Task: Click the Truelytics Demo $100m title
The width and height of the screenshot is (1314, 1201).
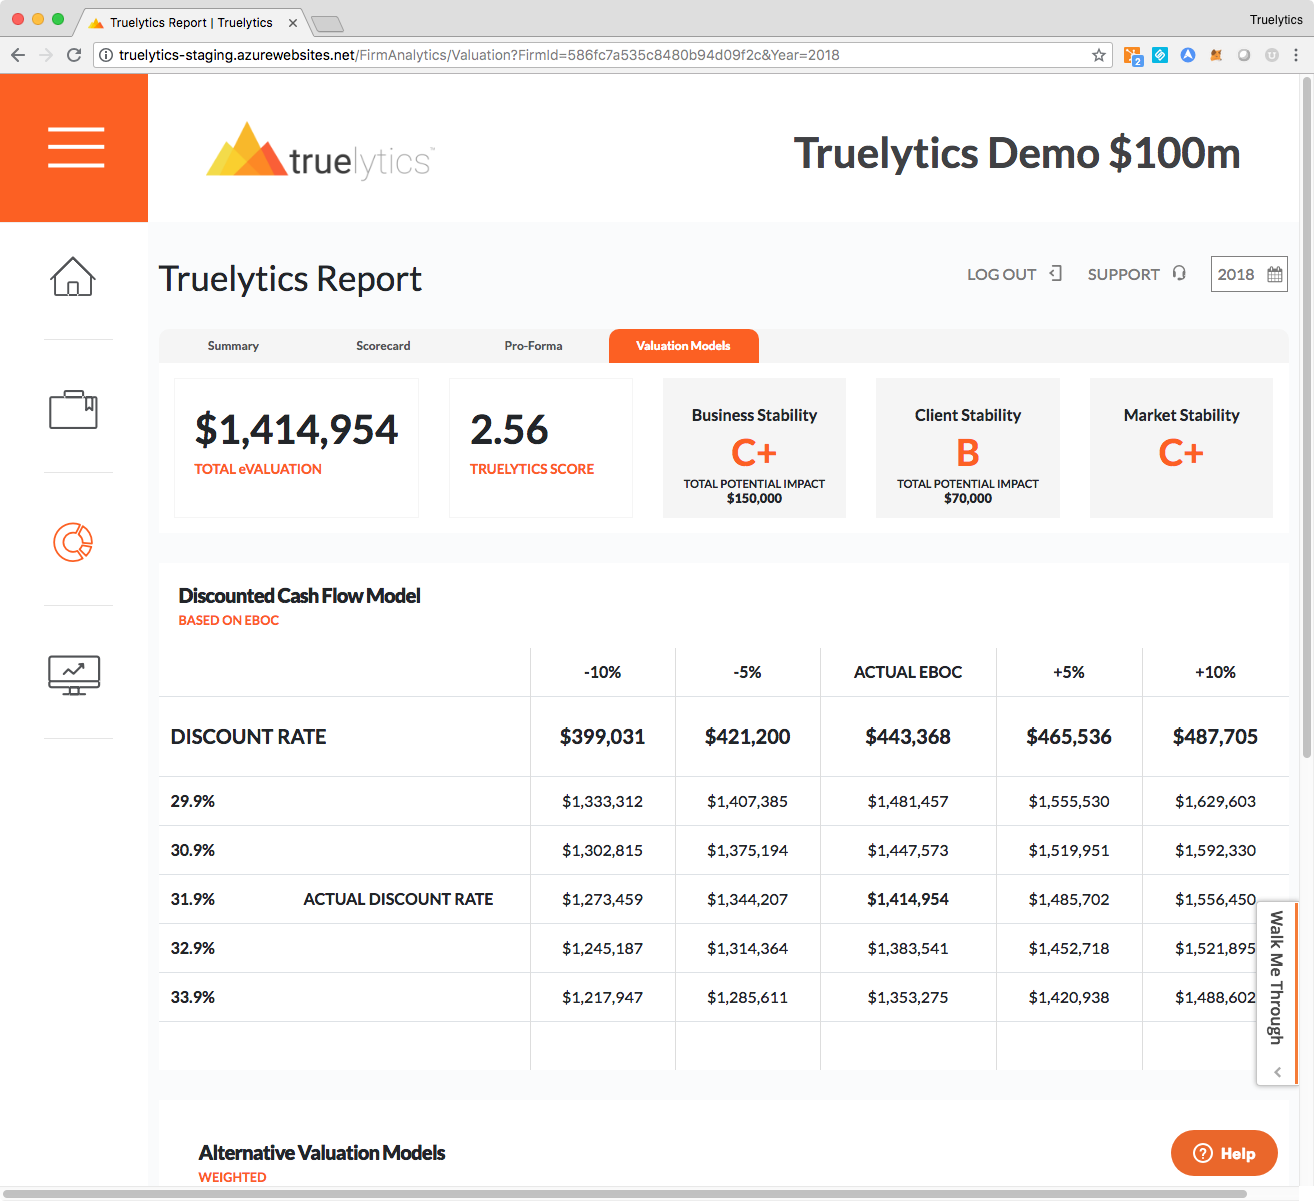Action: [x=1017, y=153]
